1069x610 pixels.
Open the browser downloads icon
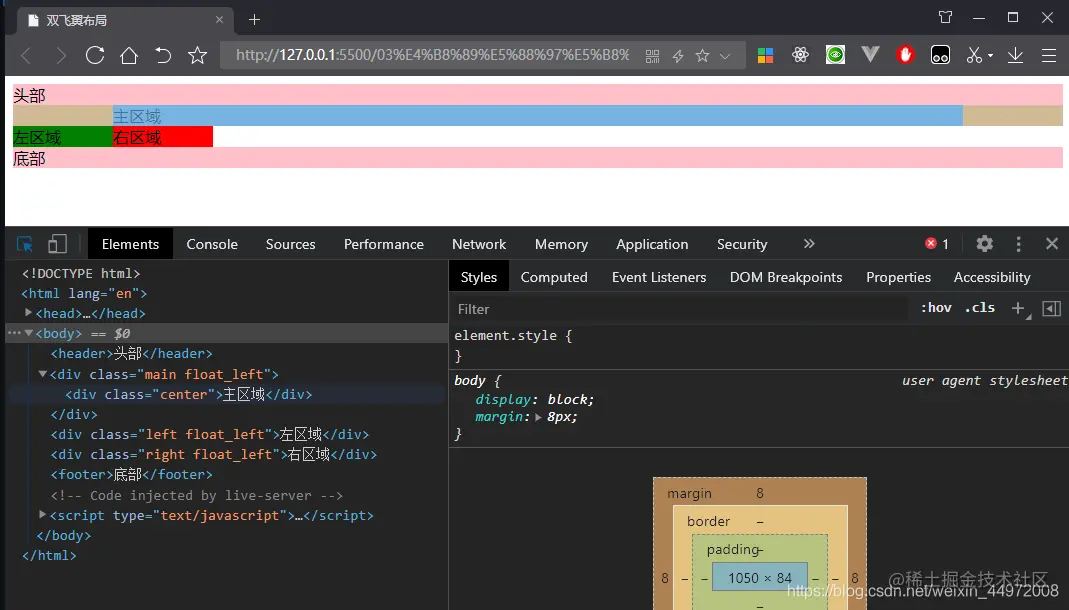(1015, 55)
